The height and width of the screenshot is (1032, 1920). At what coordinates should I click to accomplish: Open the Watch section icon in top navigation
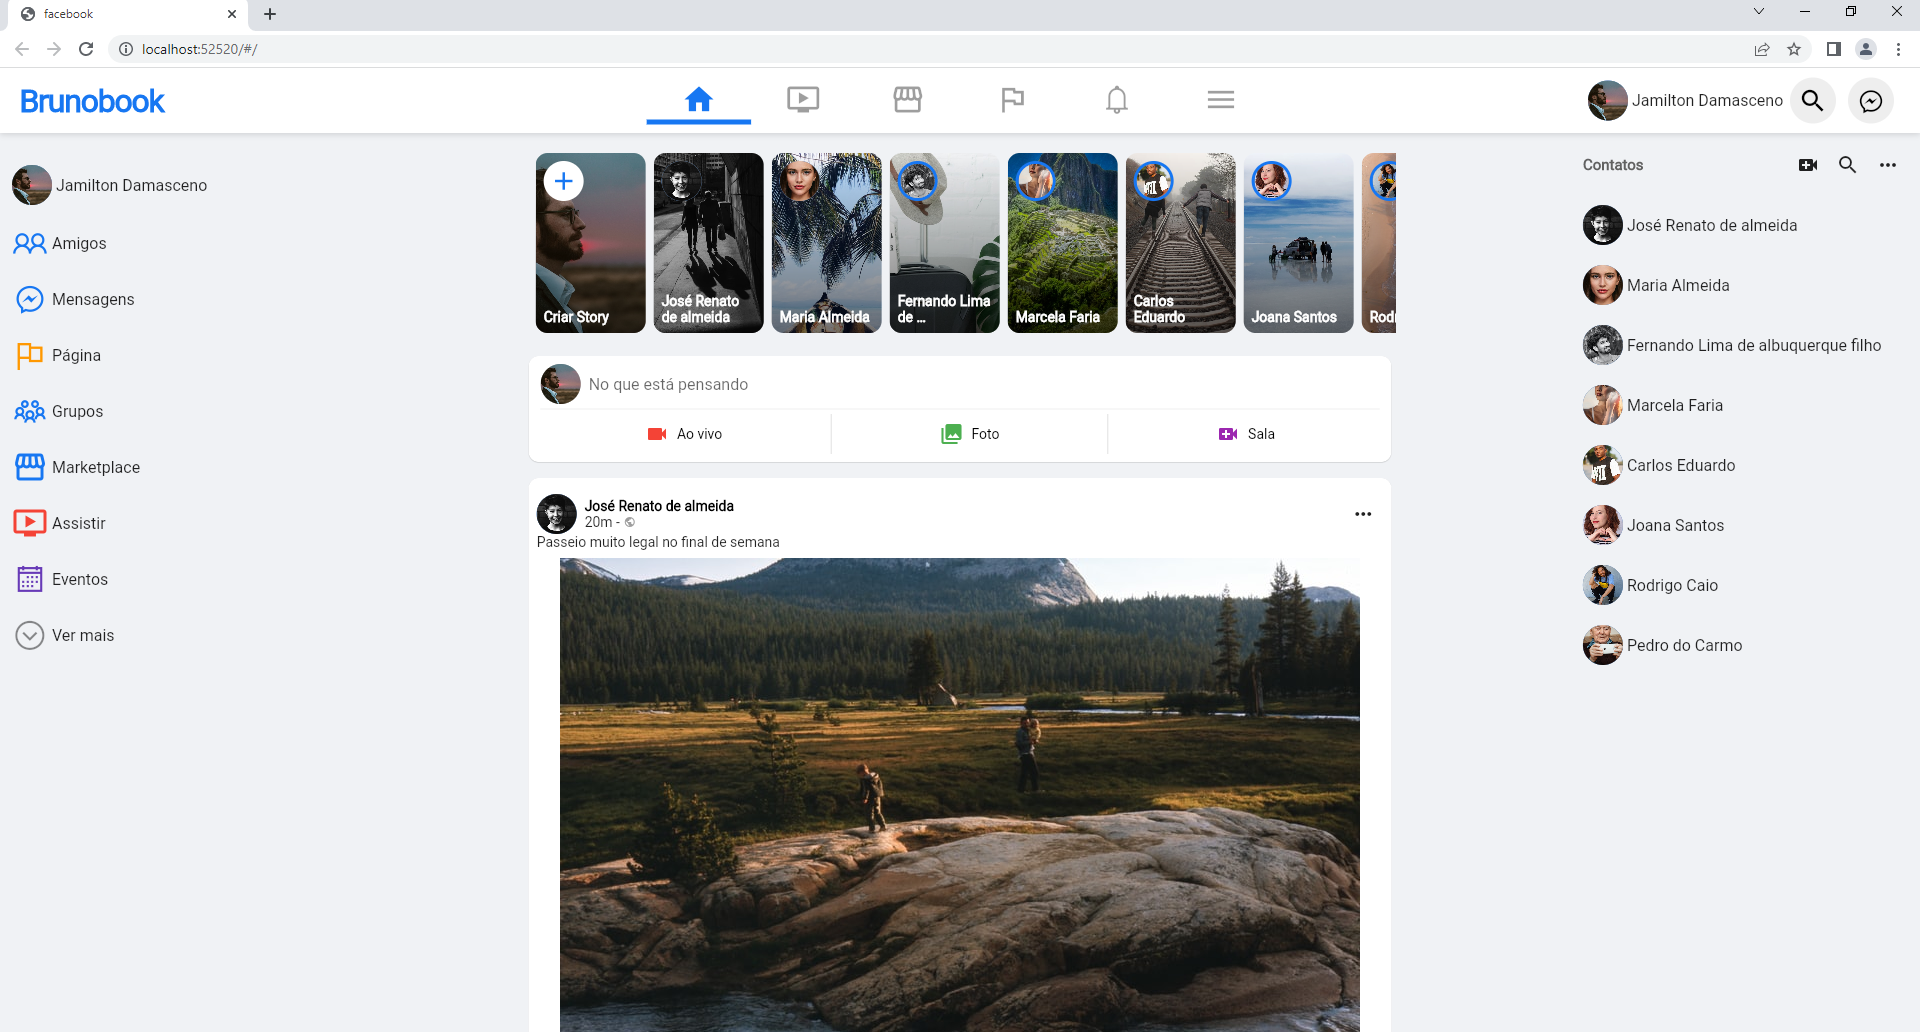(803, 99)
